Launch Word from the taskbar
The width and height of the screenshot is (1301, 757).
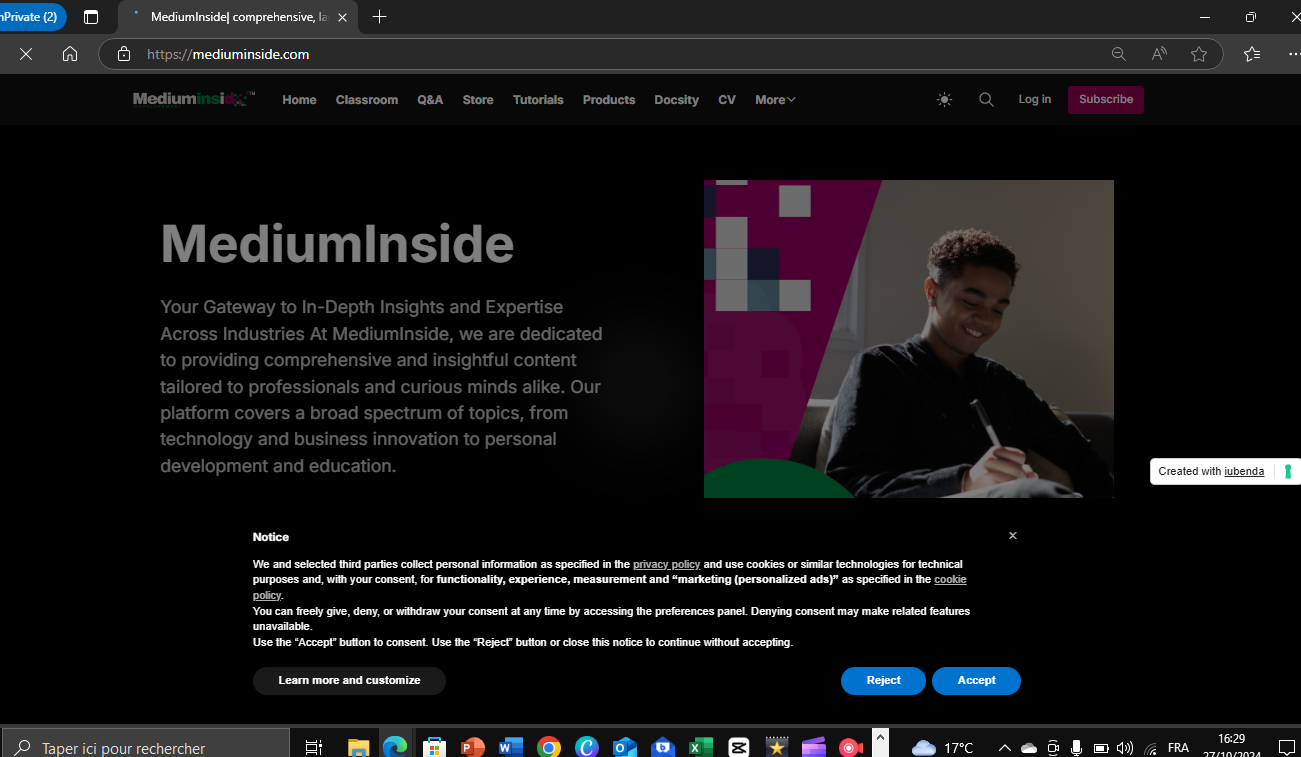point(510,747)
